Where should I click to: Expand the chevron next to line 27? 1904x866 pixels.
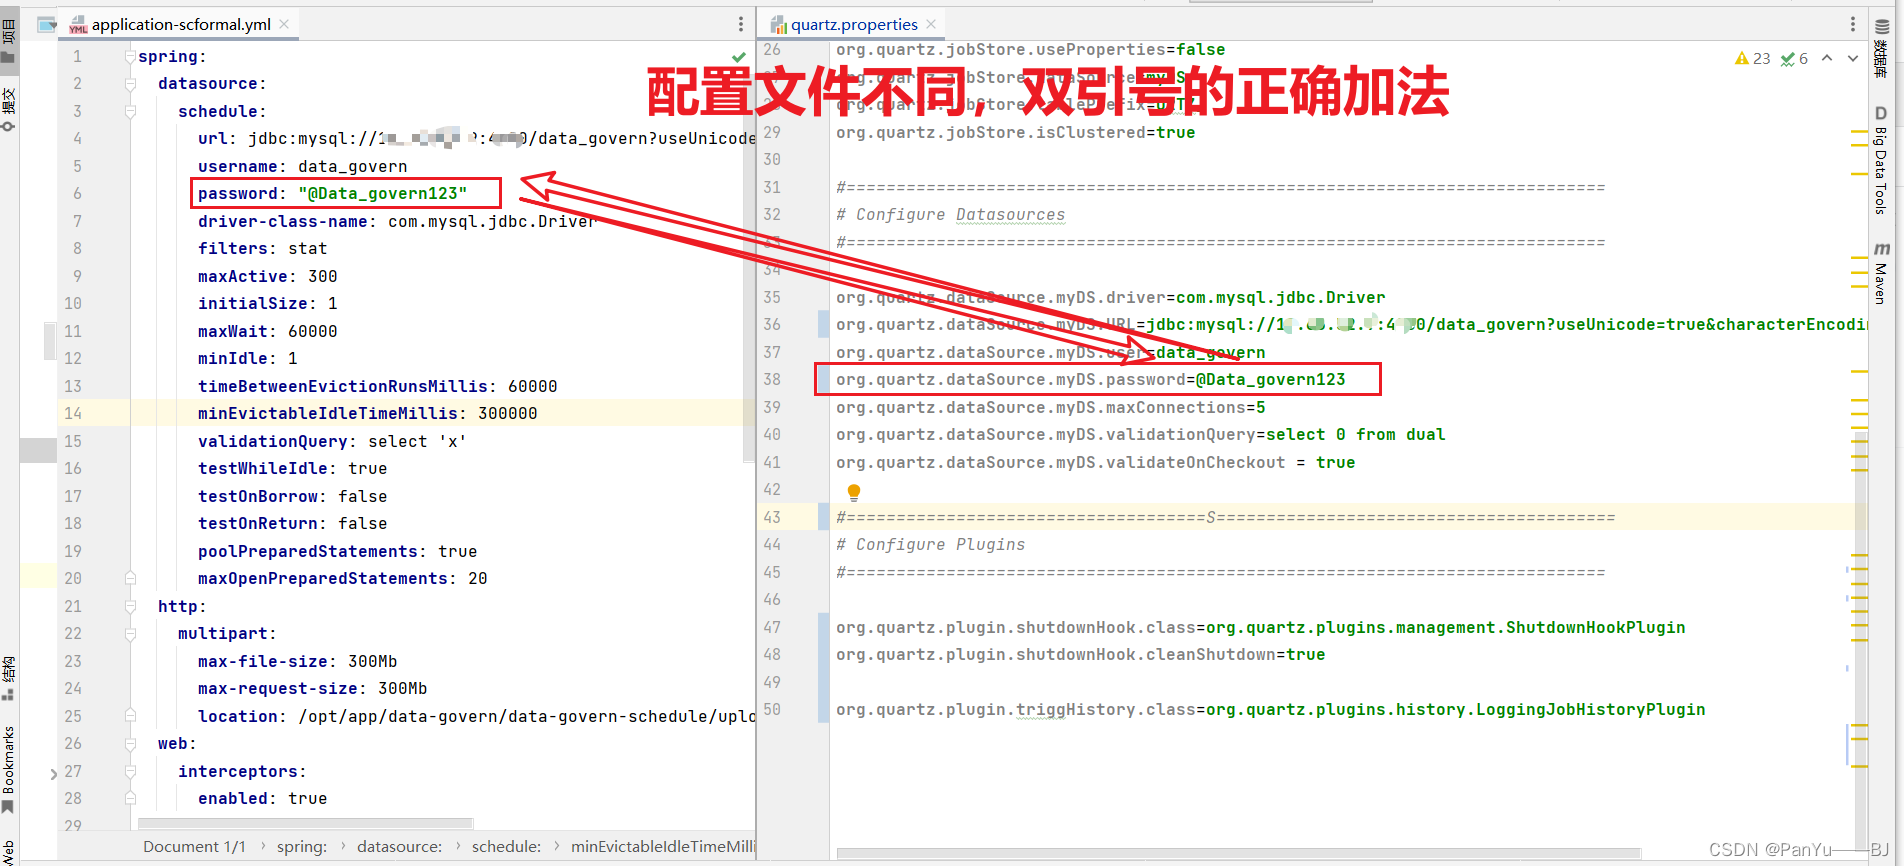[53, 773]
